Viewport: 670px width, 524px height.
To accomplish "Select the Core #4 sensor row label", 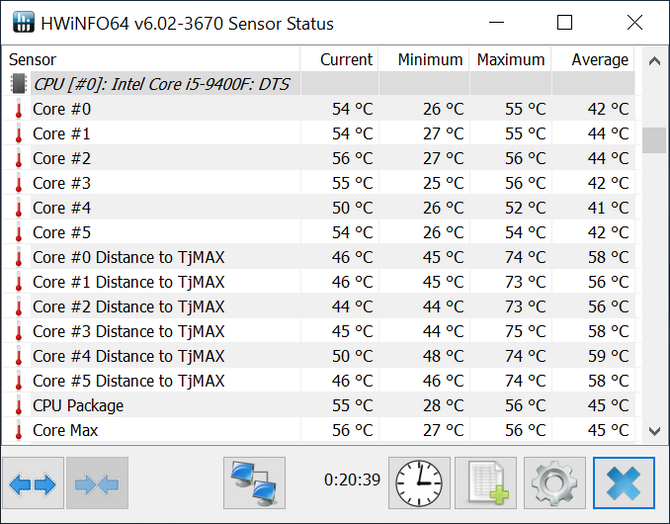I will tap(62, 208).
